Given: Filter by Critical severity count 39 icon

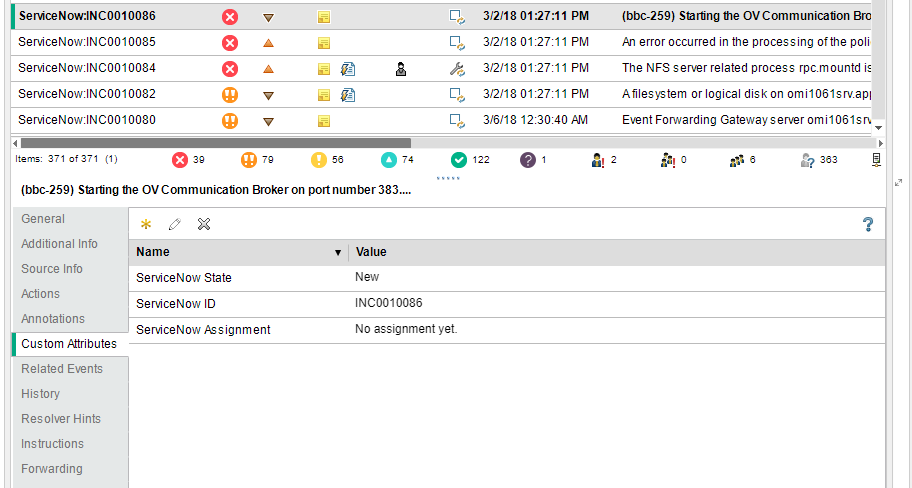Looking at the screenshot, I should coord(180,160).
